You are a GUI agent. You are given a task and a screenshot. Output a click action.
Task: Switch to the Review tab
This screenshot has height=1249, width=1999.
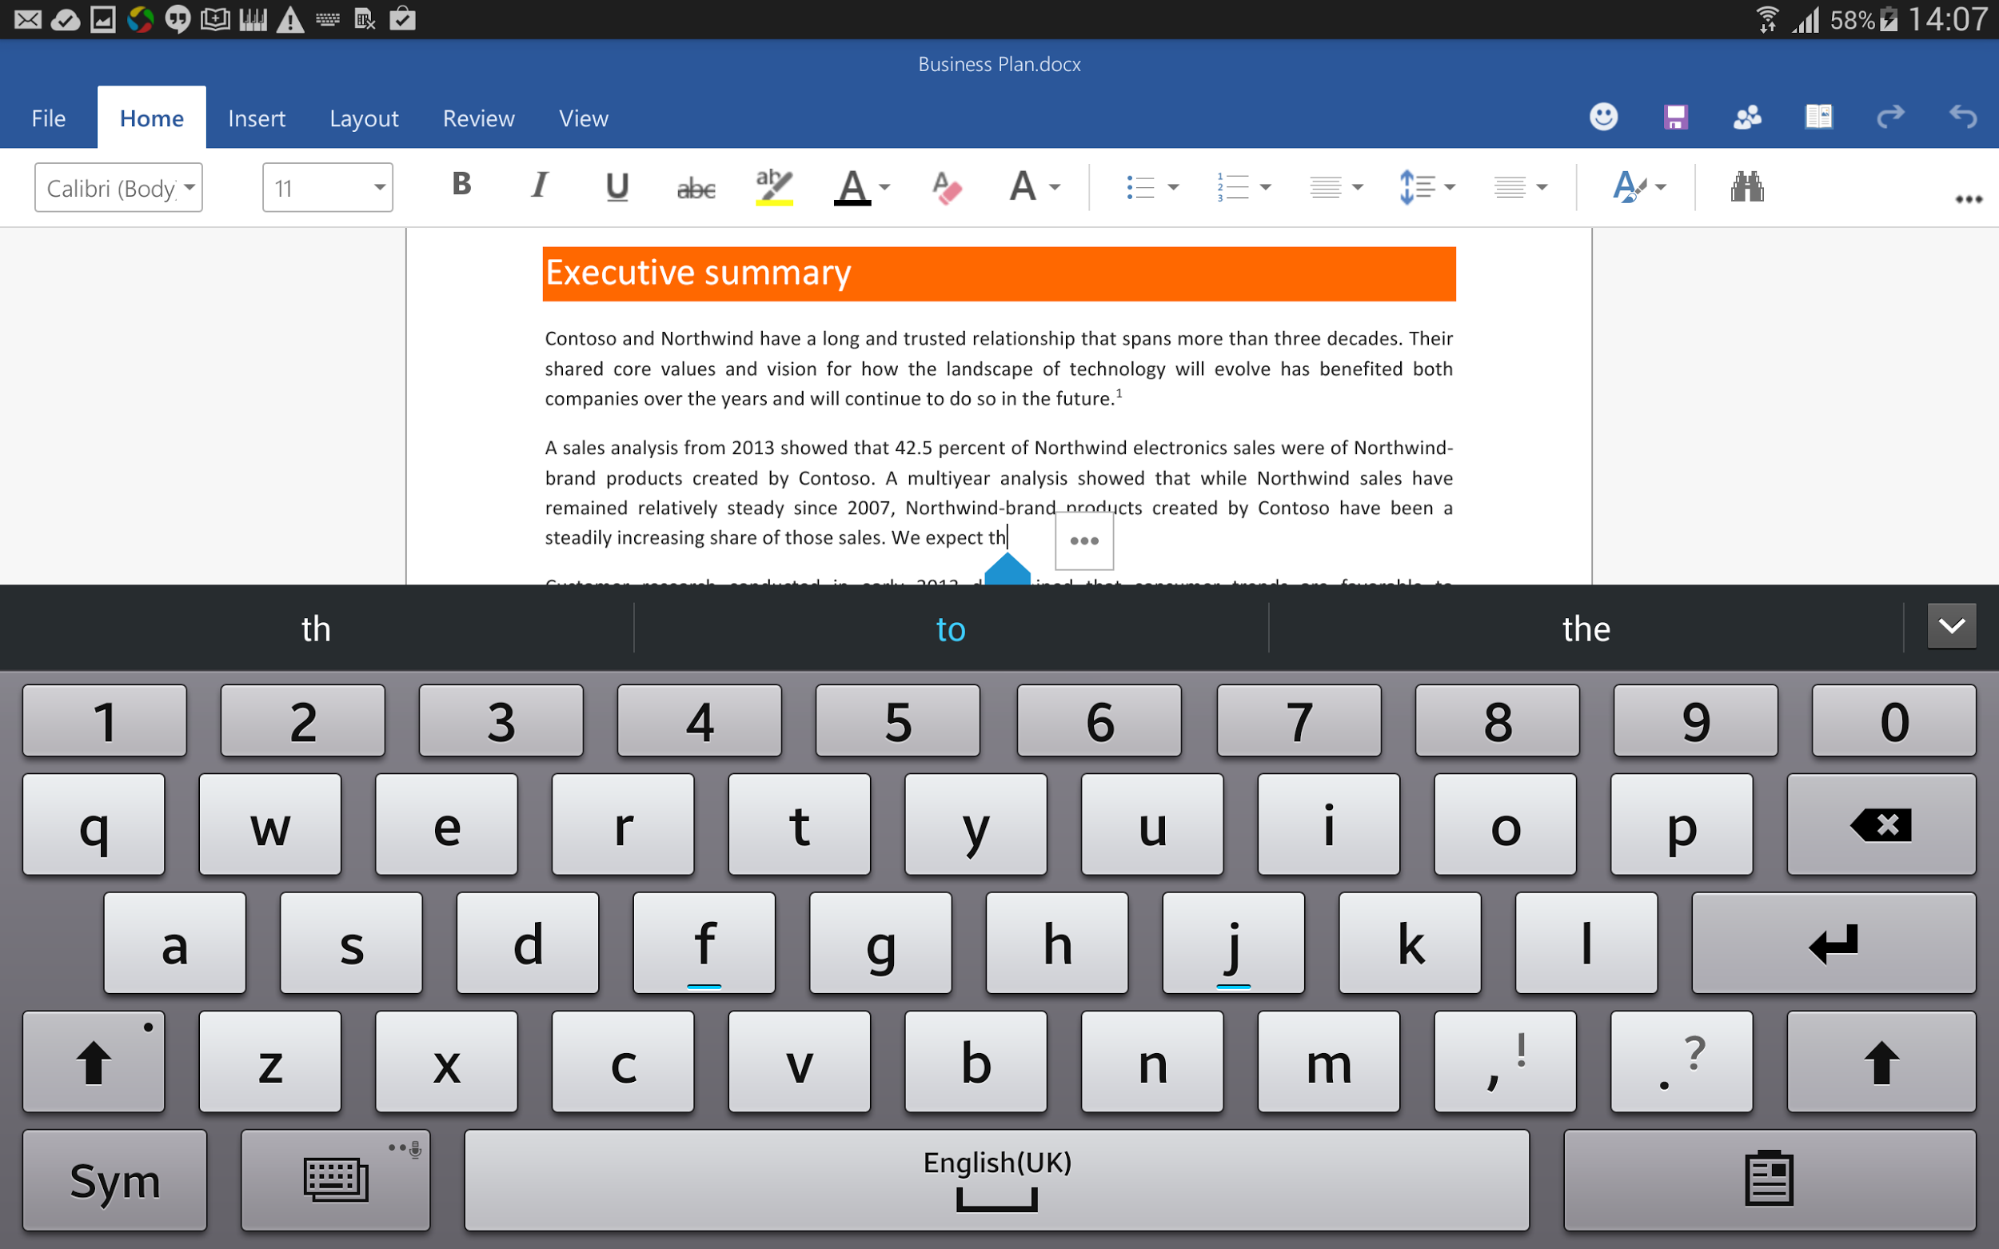point(478,119)
